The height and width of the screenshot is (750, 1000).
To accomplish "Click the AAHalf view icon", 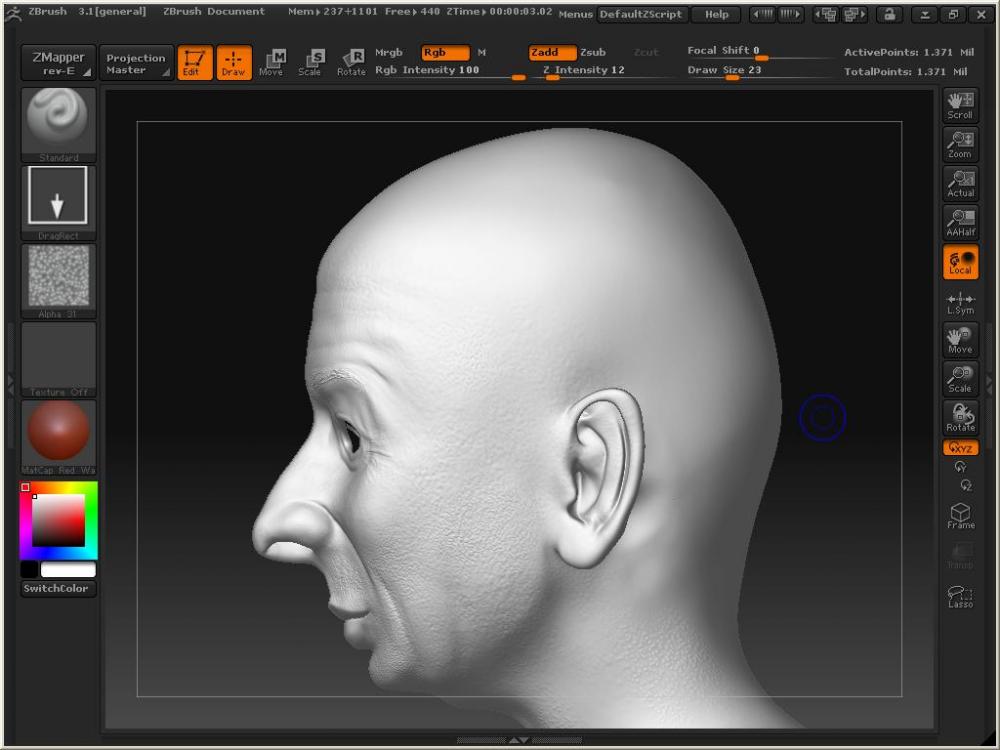I will [960, 223].
